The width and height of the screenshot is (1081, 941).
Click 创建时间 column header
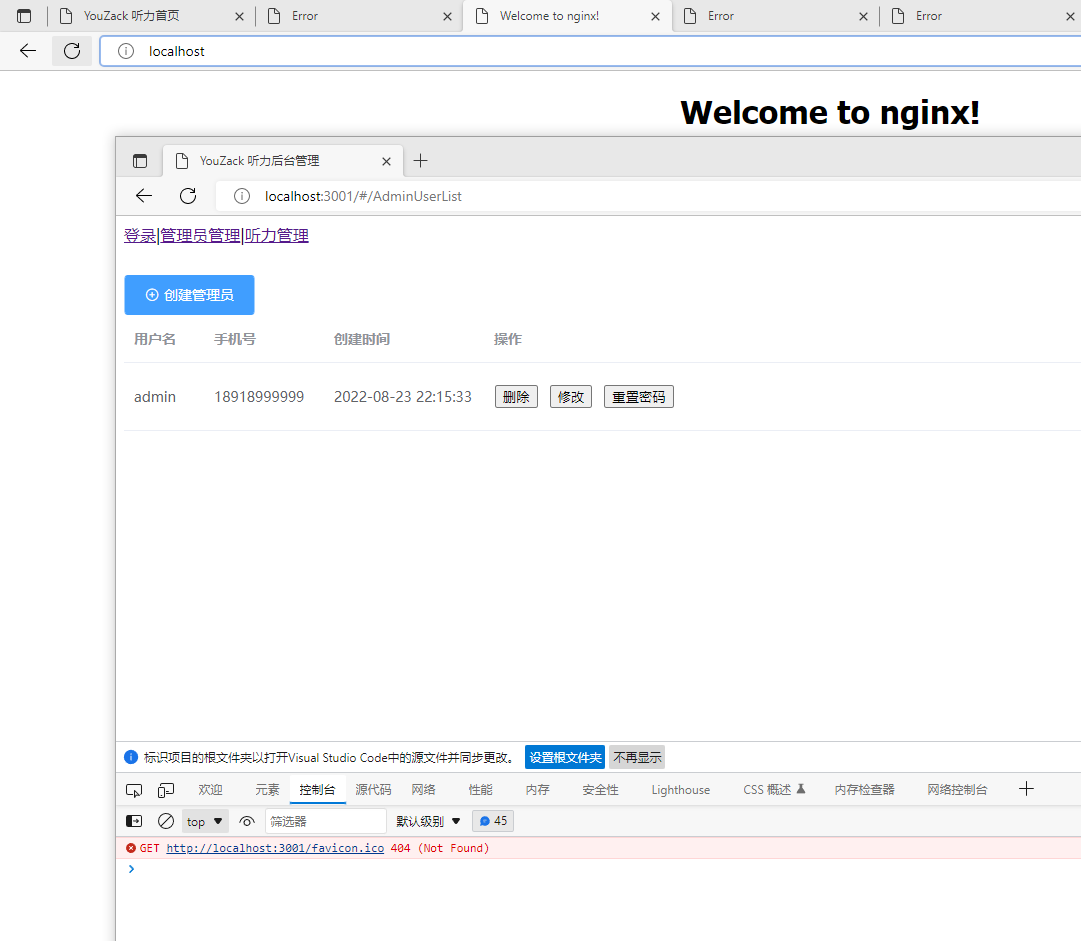click(361, 339)
